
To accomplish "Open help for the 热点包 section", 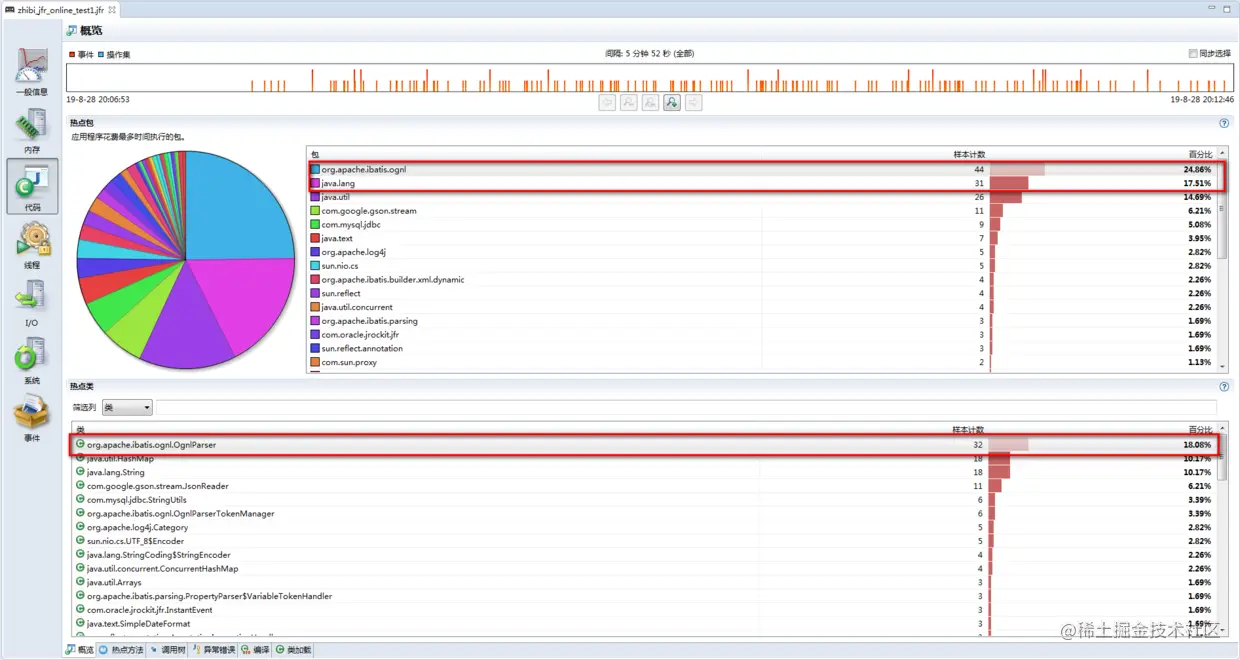I will click(x=1224, y=123).
